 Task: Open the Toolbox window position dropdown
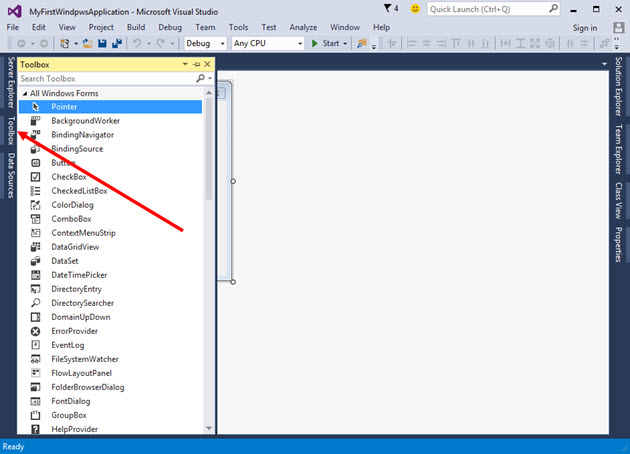tap(185, 64)
